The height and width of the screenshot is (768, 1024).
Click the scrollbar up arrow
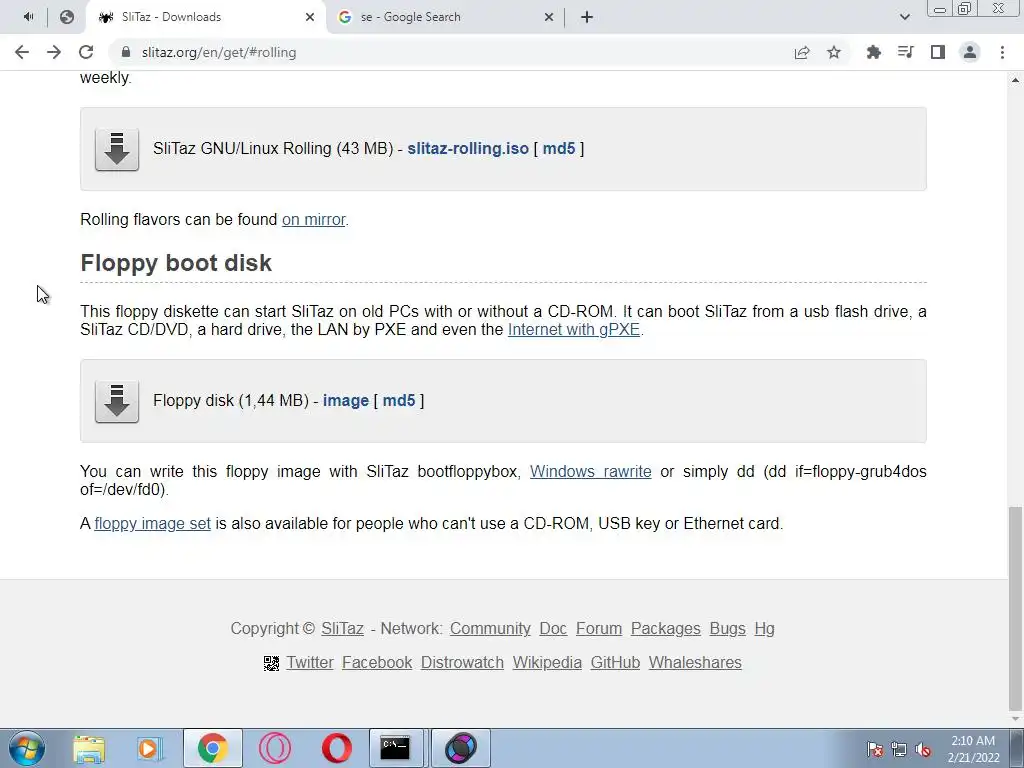[1015, 80]
